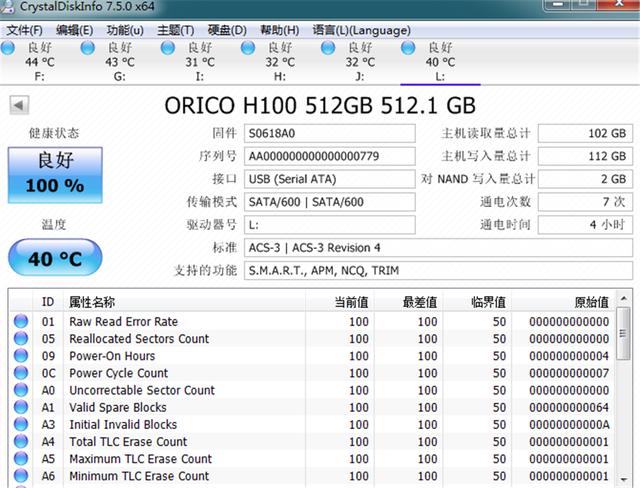Click the blue status orb for drive H:

(248, 48)
